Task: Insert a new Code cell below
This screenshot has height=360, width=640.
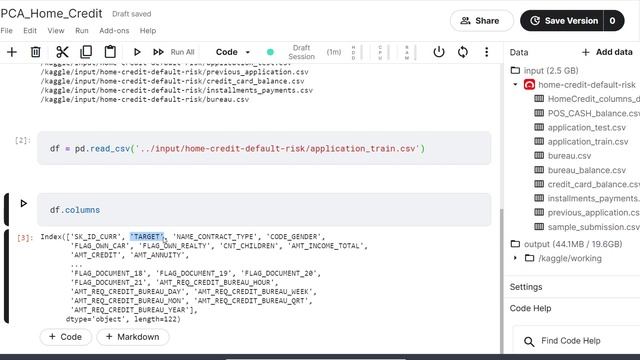Action: click(65, 337)
